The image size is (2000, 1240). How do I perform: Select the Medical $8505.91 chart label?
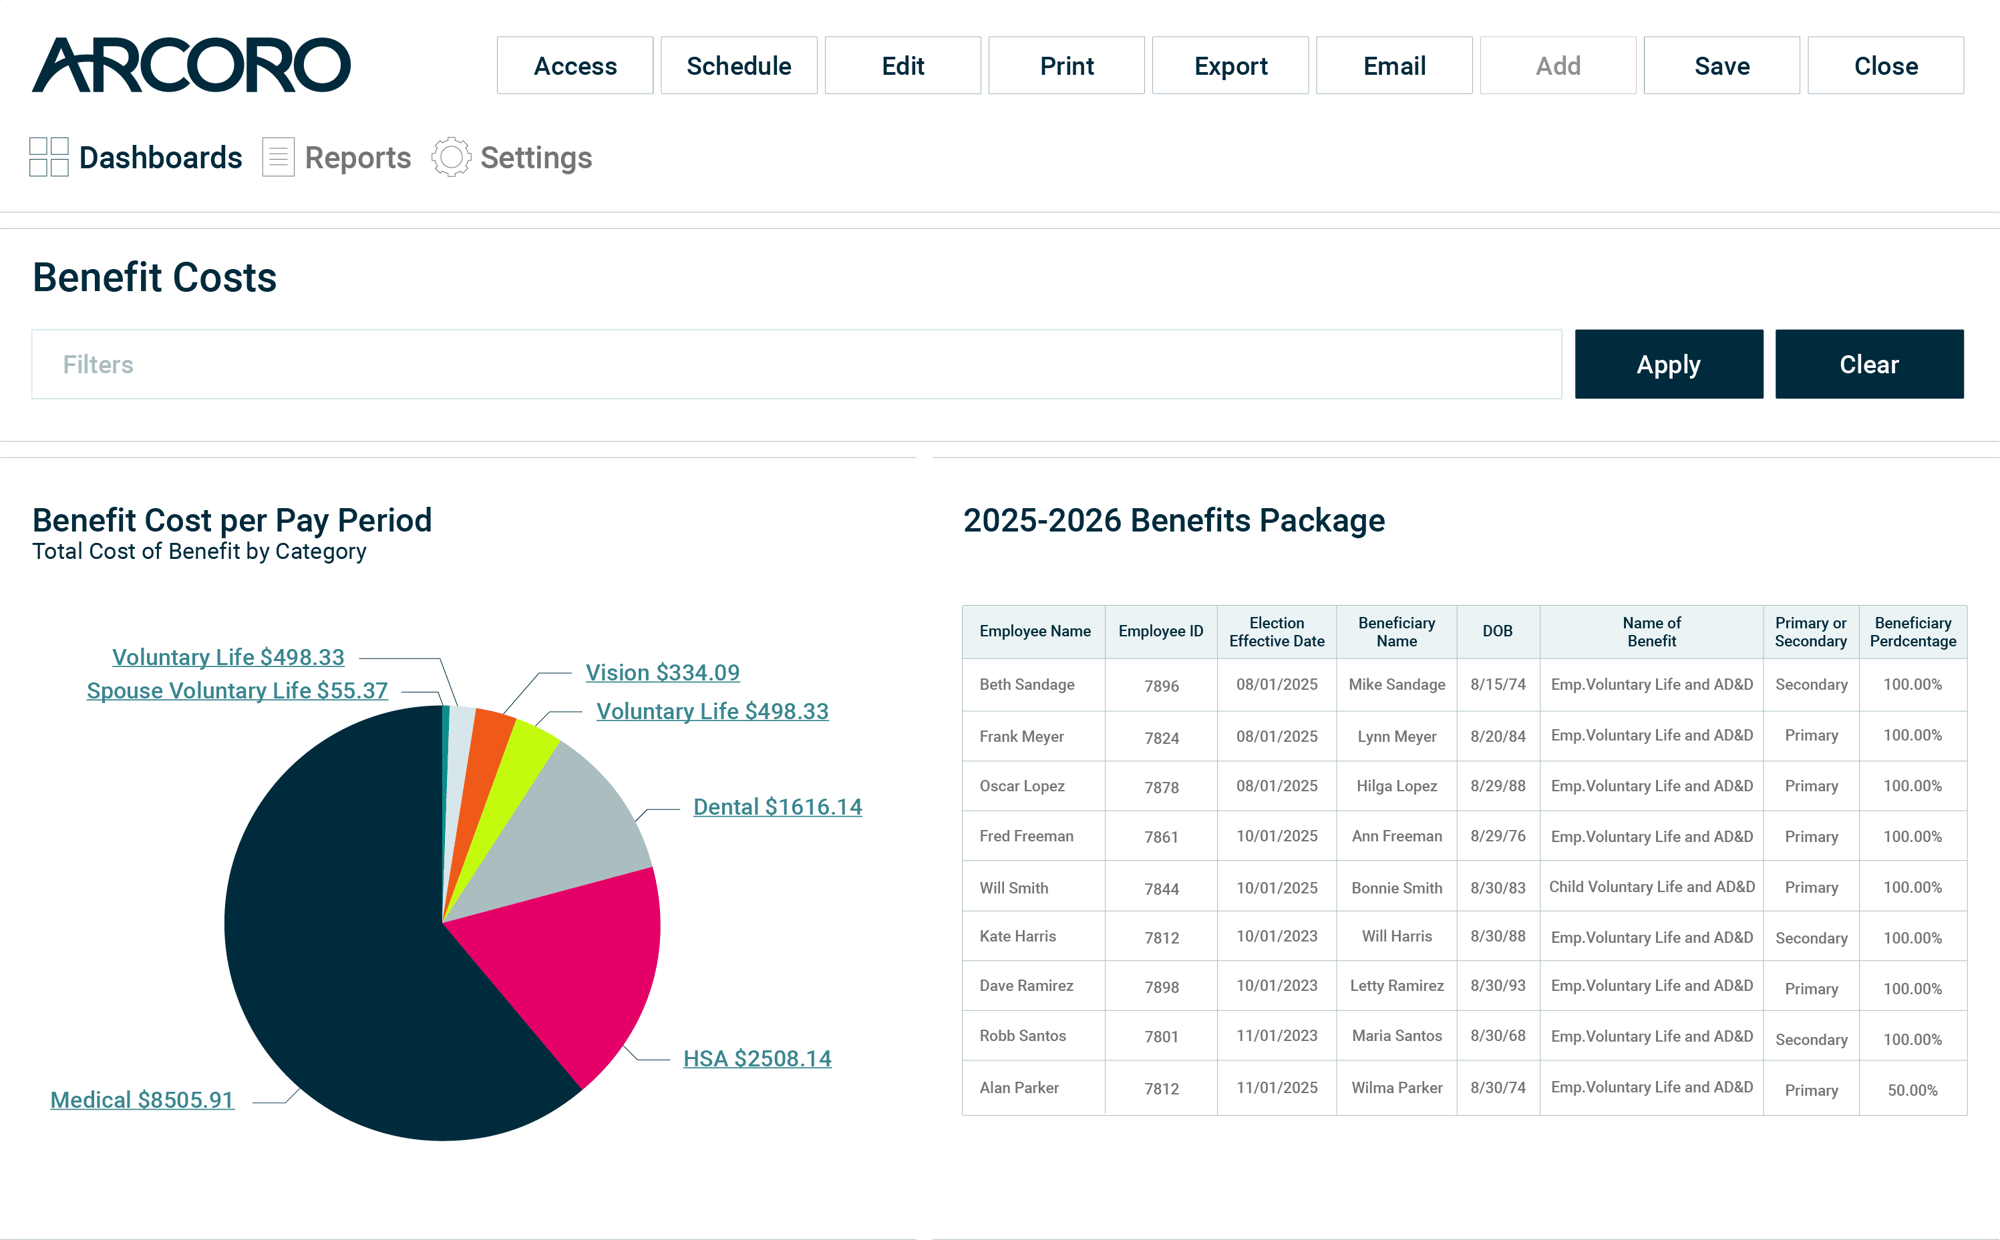[142, 1100]
